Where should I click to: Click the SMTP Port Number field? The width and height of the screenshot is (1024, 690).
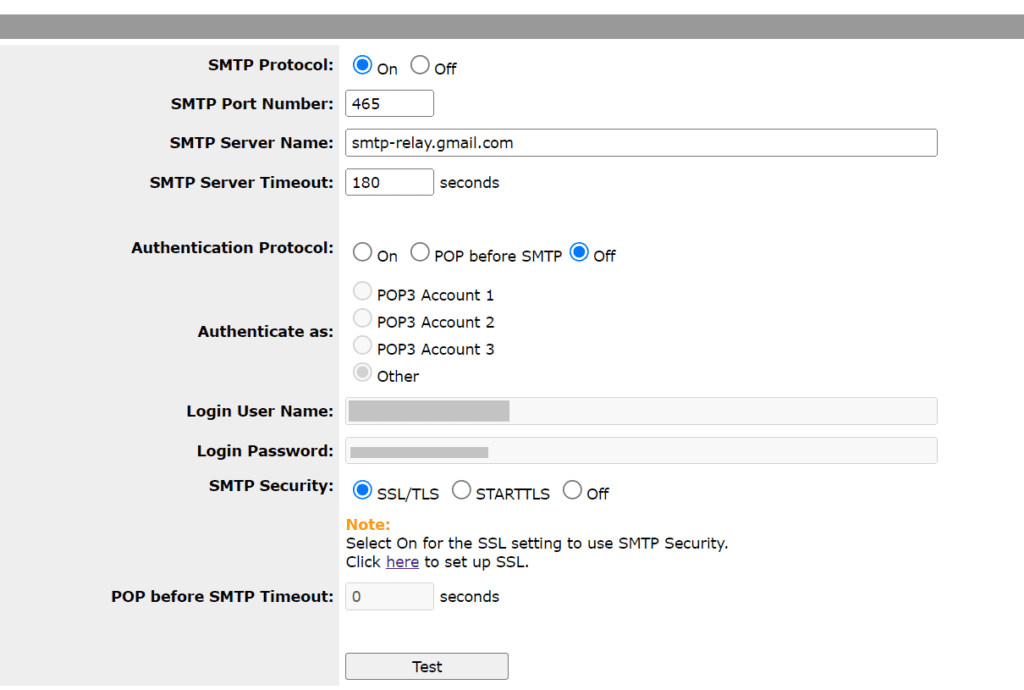pos(388,103)
